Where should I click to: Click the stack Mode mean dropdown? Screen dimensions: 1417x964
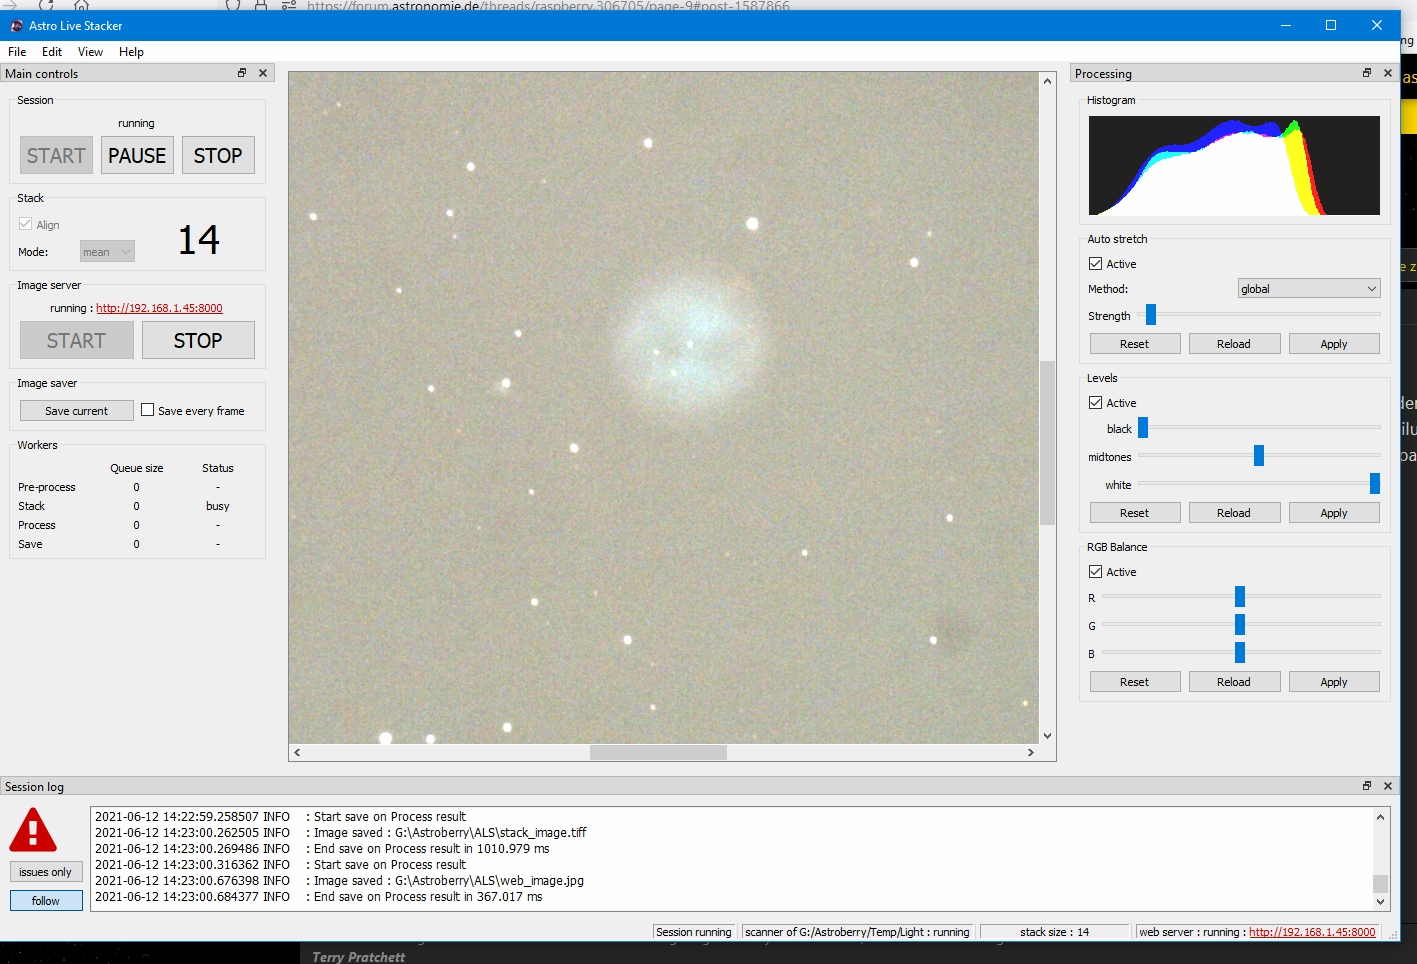point(107,252)
